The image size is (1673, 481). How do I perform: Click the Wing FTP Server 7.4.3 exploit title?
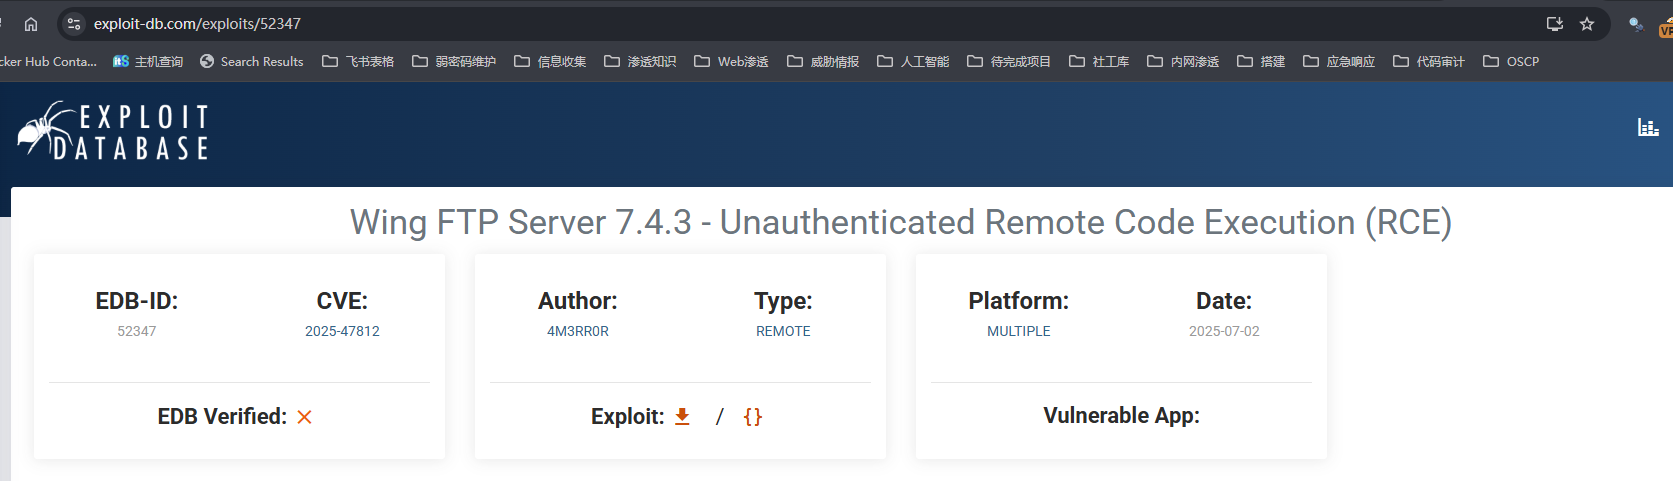(x=900, y=222)
